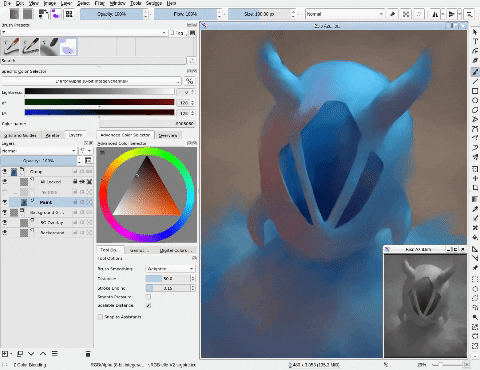Switch to the Palette tab
Viewport: 480px width, 370px height.
coord(52,135)
